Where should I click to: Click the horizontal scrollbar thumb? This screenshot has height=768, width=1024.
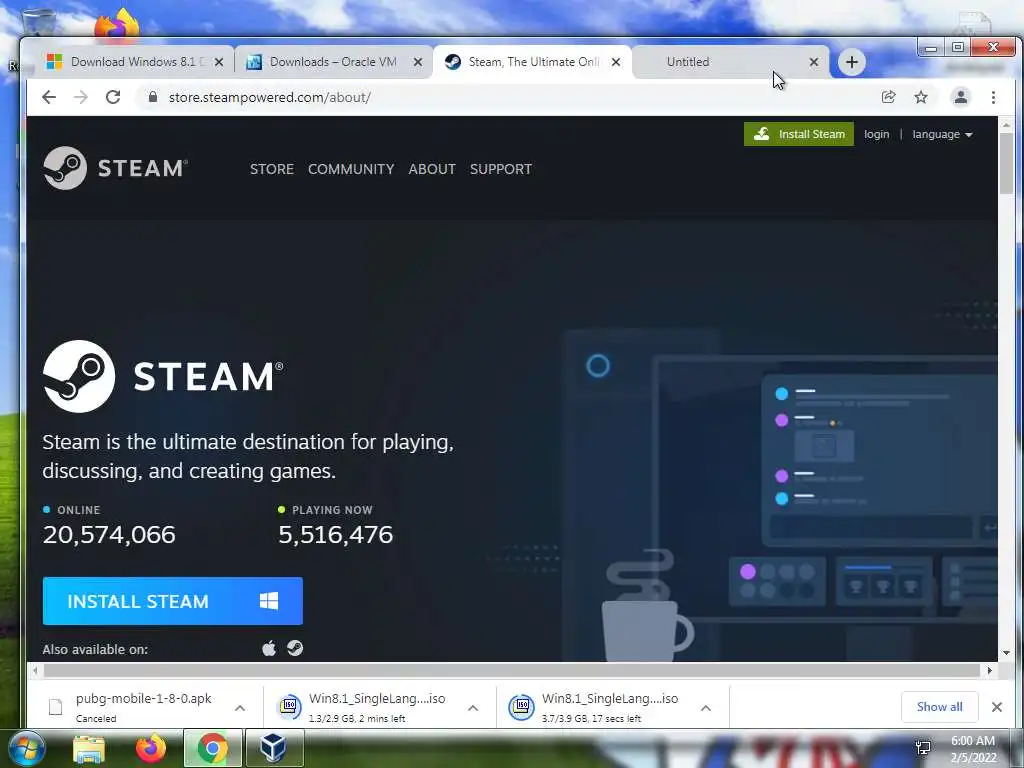click(512, 671)
